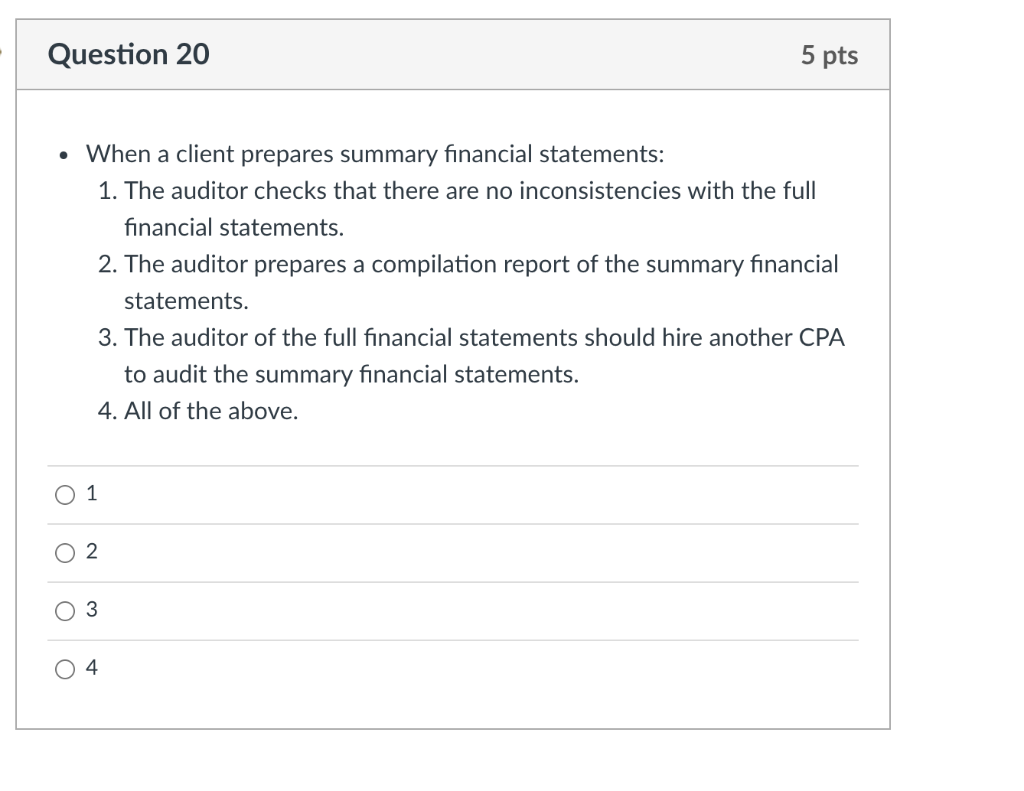Select radio button for answer 4
Image resolution: width=1024 pixels, height=791 pixels.
(x=64, y=668)
